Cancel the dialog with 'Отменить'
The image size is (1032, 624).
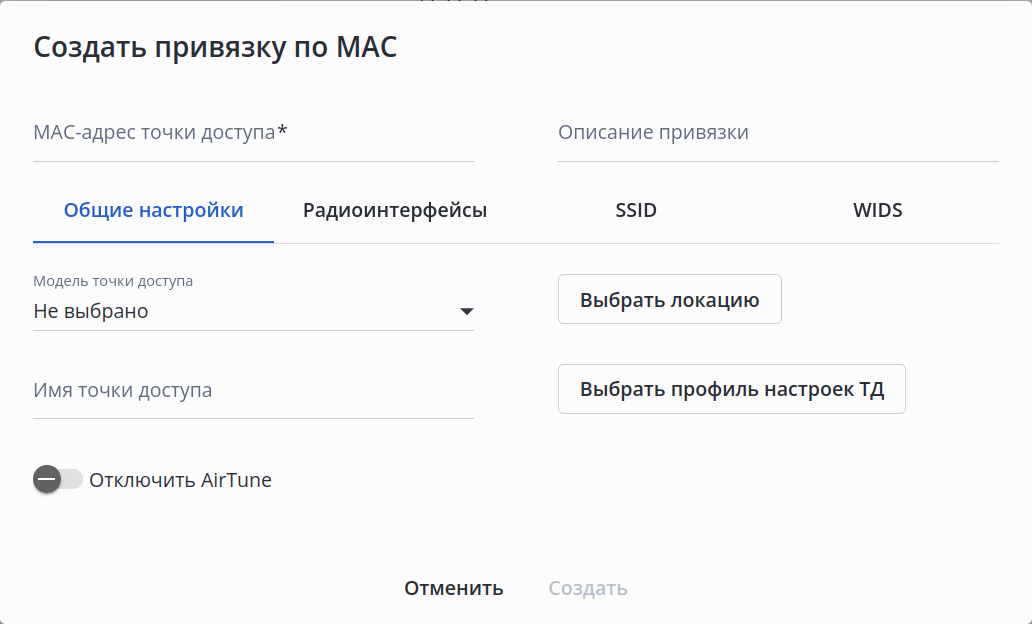(x=453, y=588)
